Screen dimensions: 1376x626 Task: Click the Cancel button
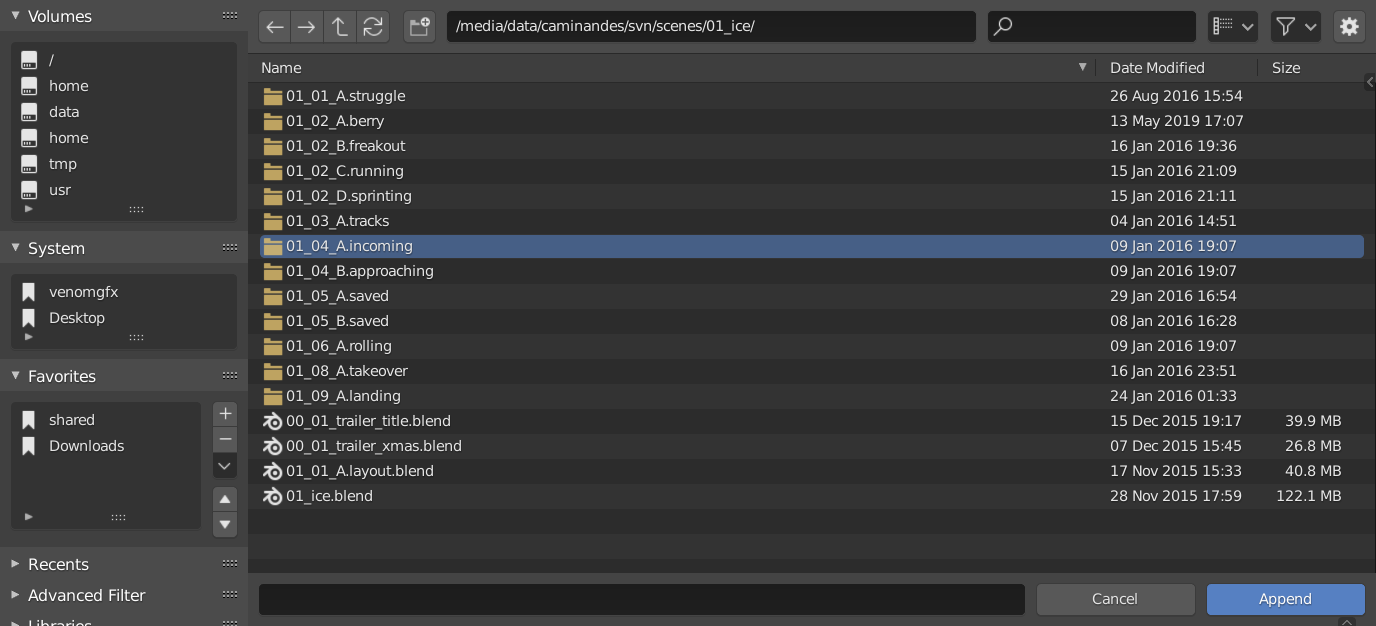coord(1115,599)
